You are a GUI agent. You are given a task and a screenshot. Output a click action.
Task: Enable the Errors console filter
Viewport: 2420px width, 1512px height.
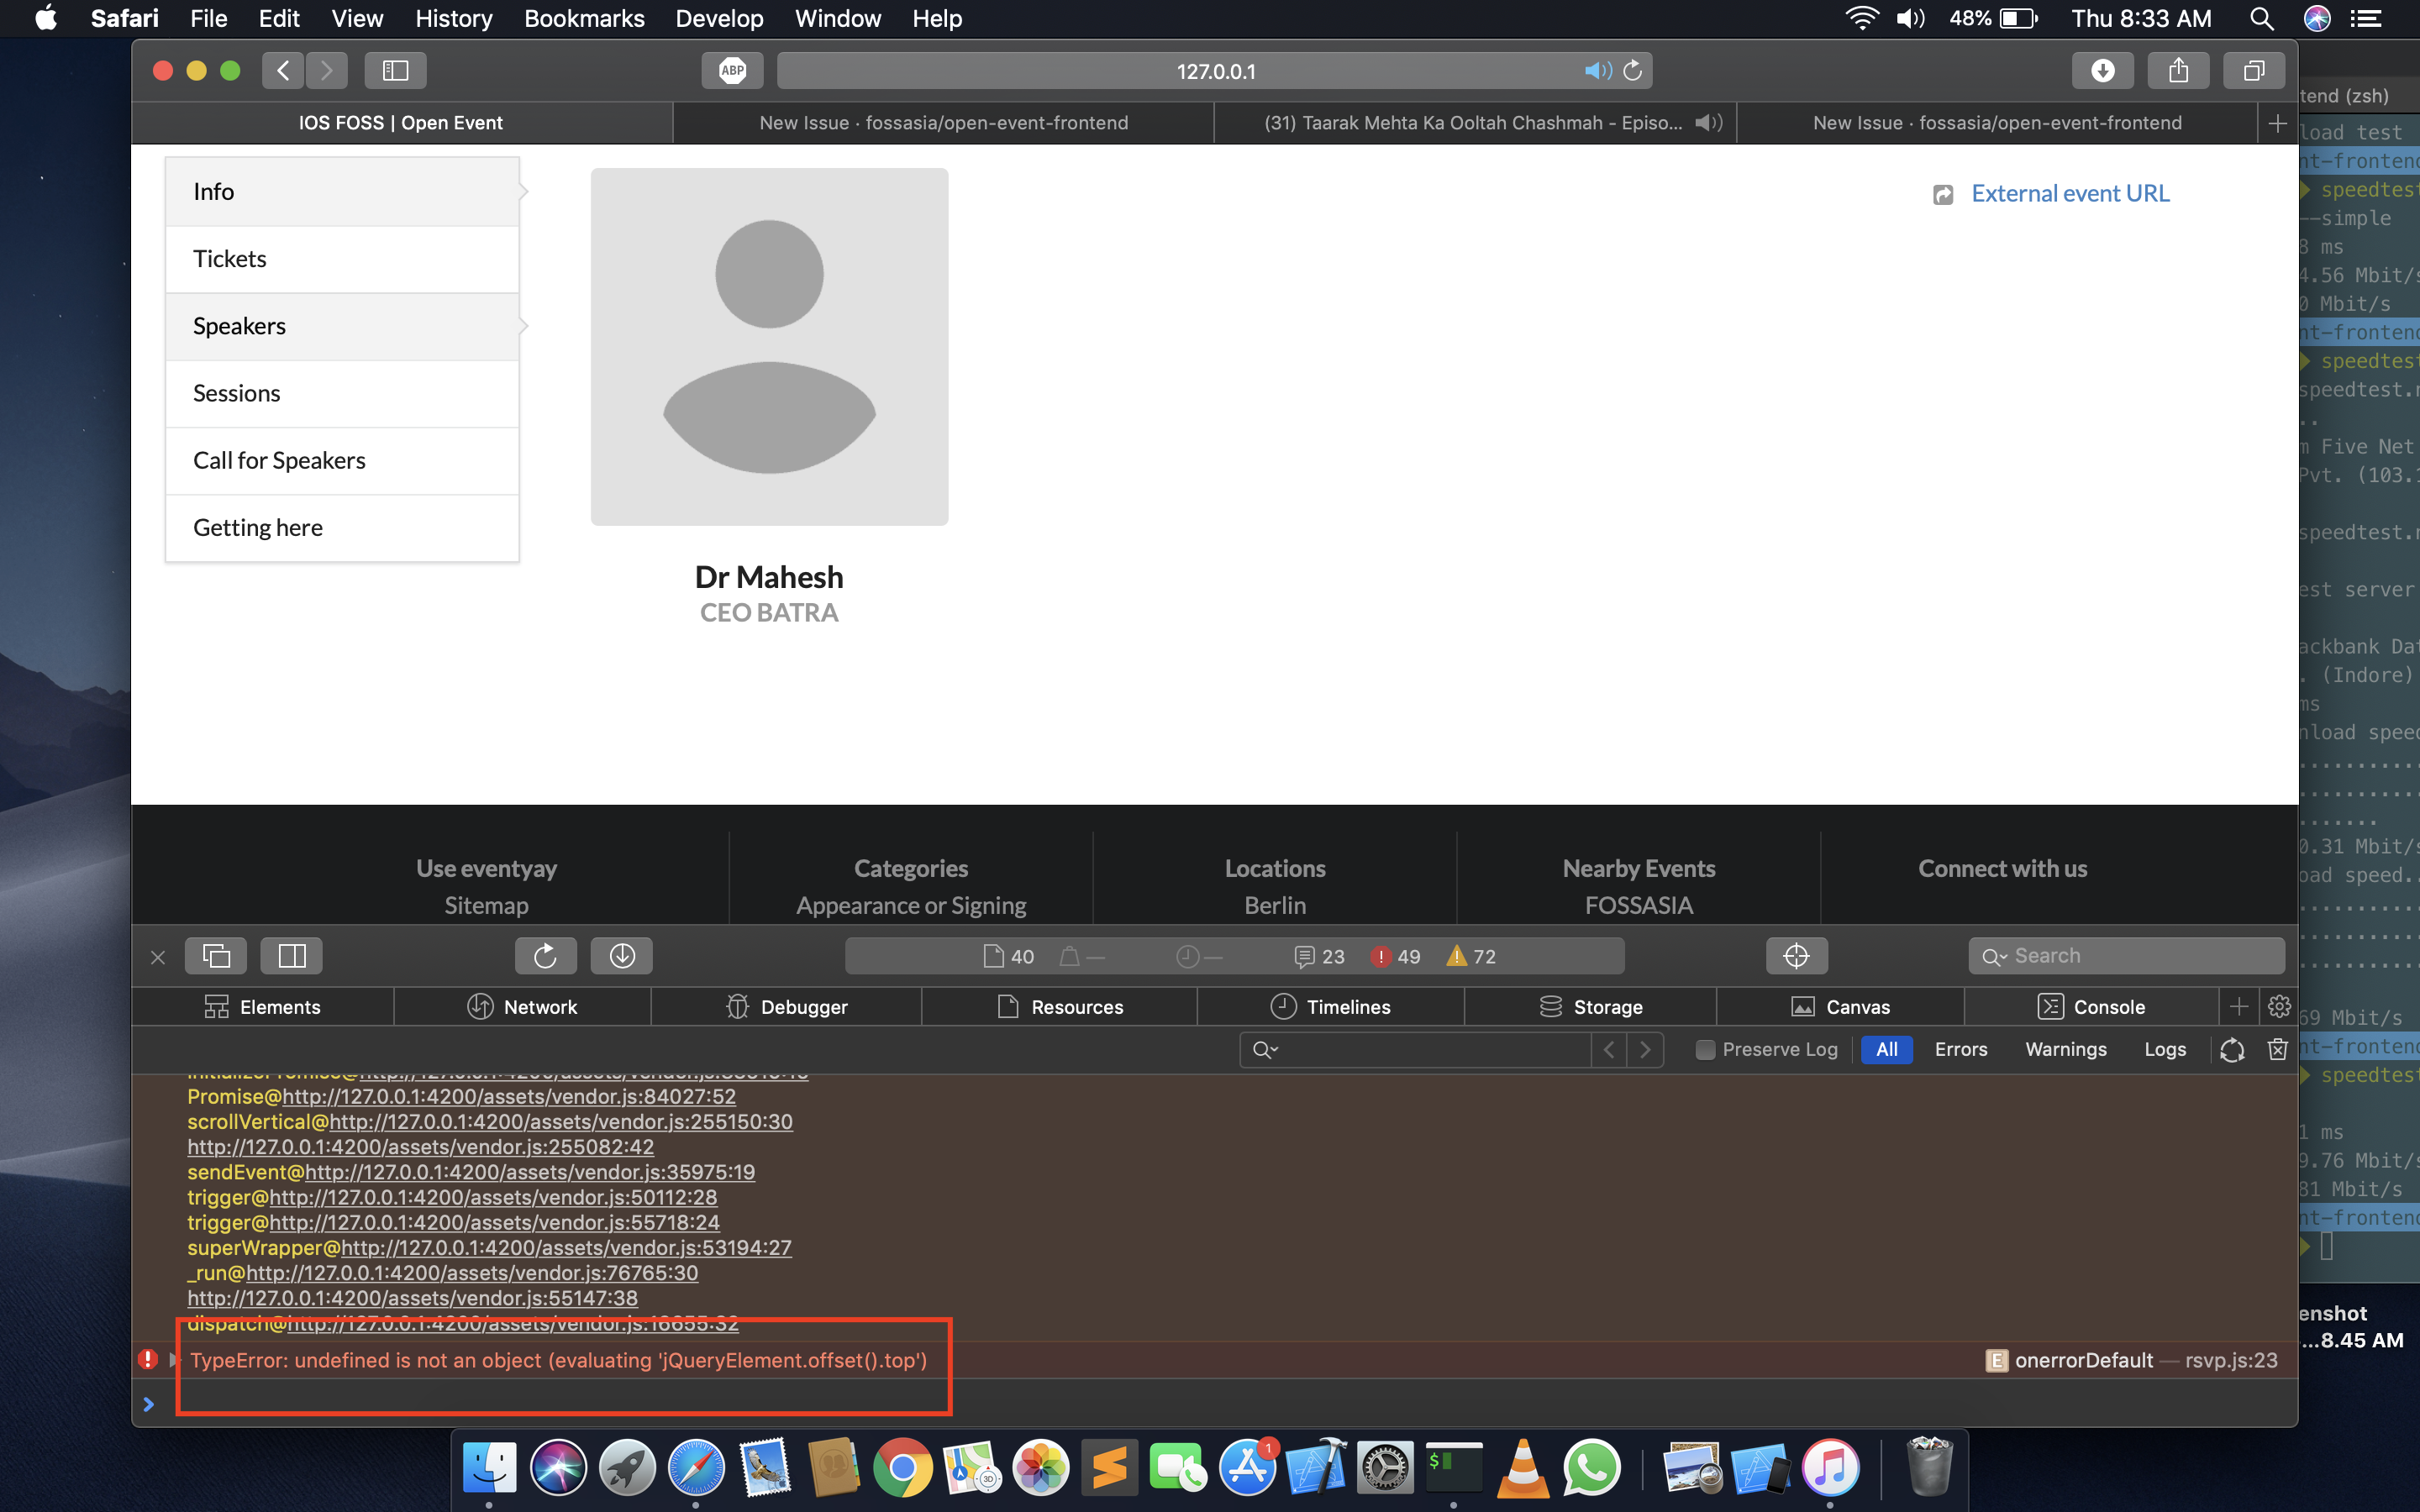pos(1960,1049)
